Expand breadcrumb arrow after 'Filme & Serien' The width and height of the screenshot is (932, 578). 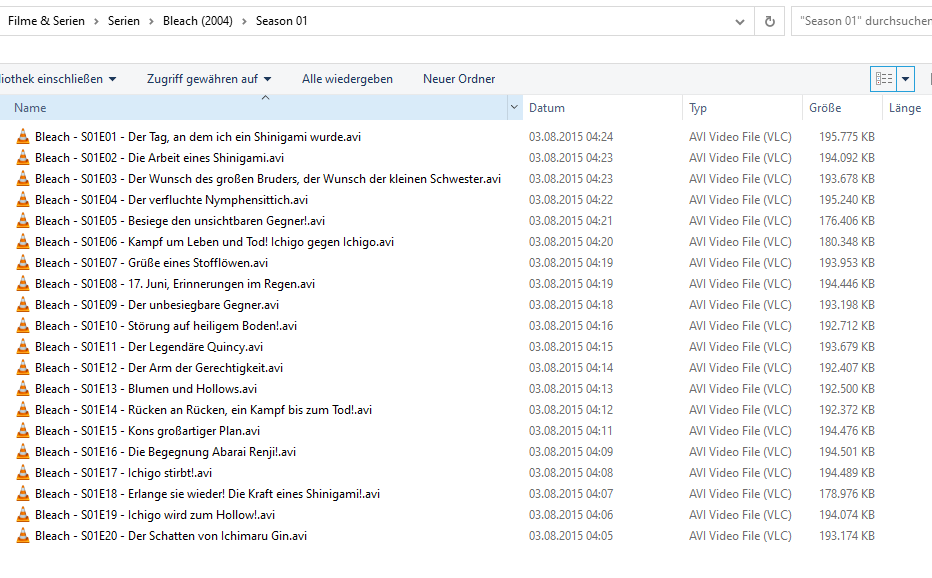[x=96, y=21]
